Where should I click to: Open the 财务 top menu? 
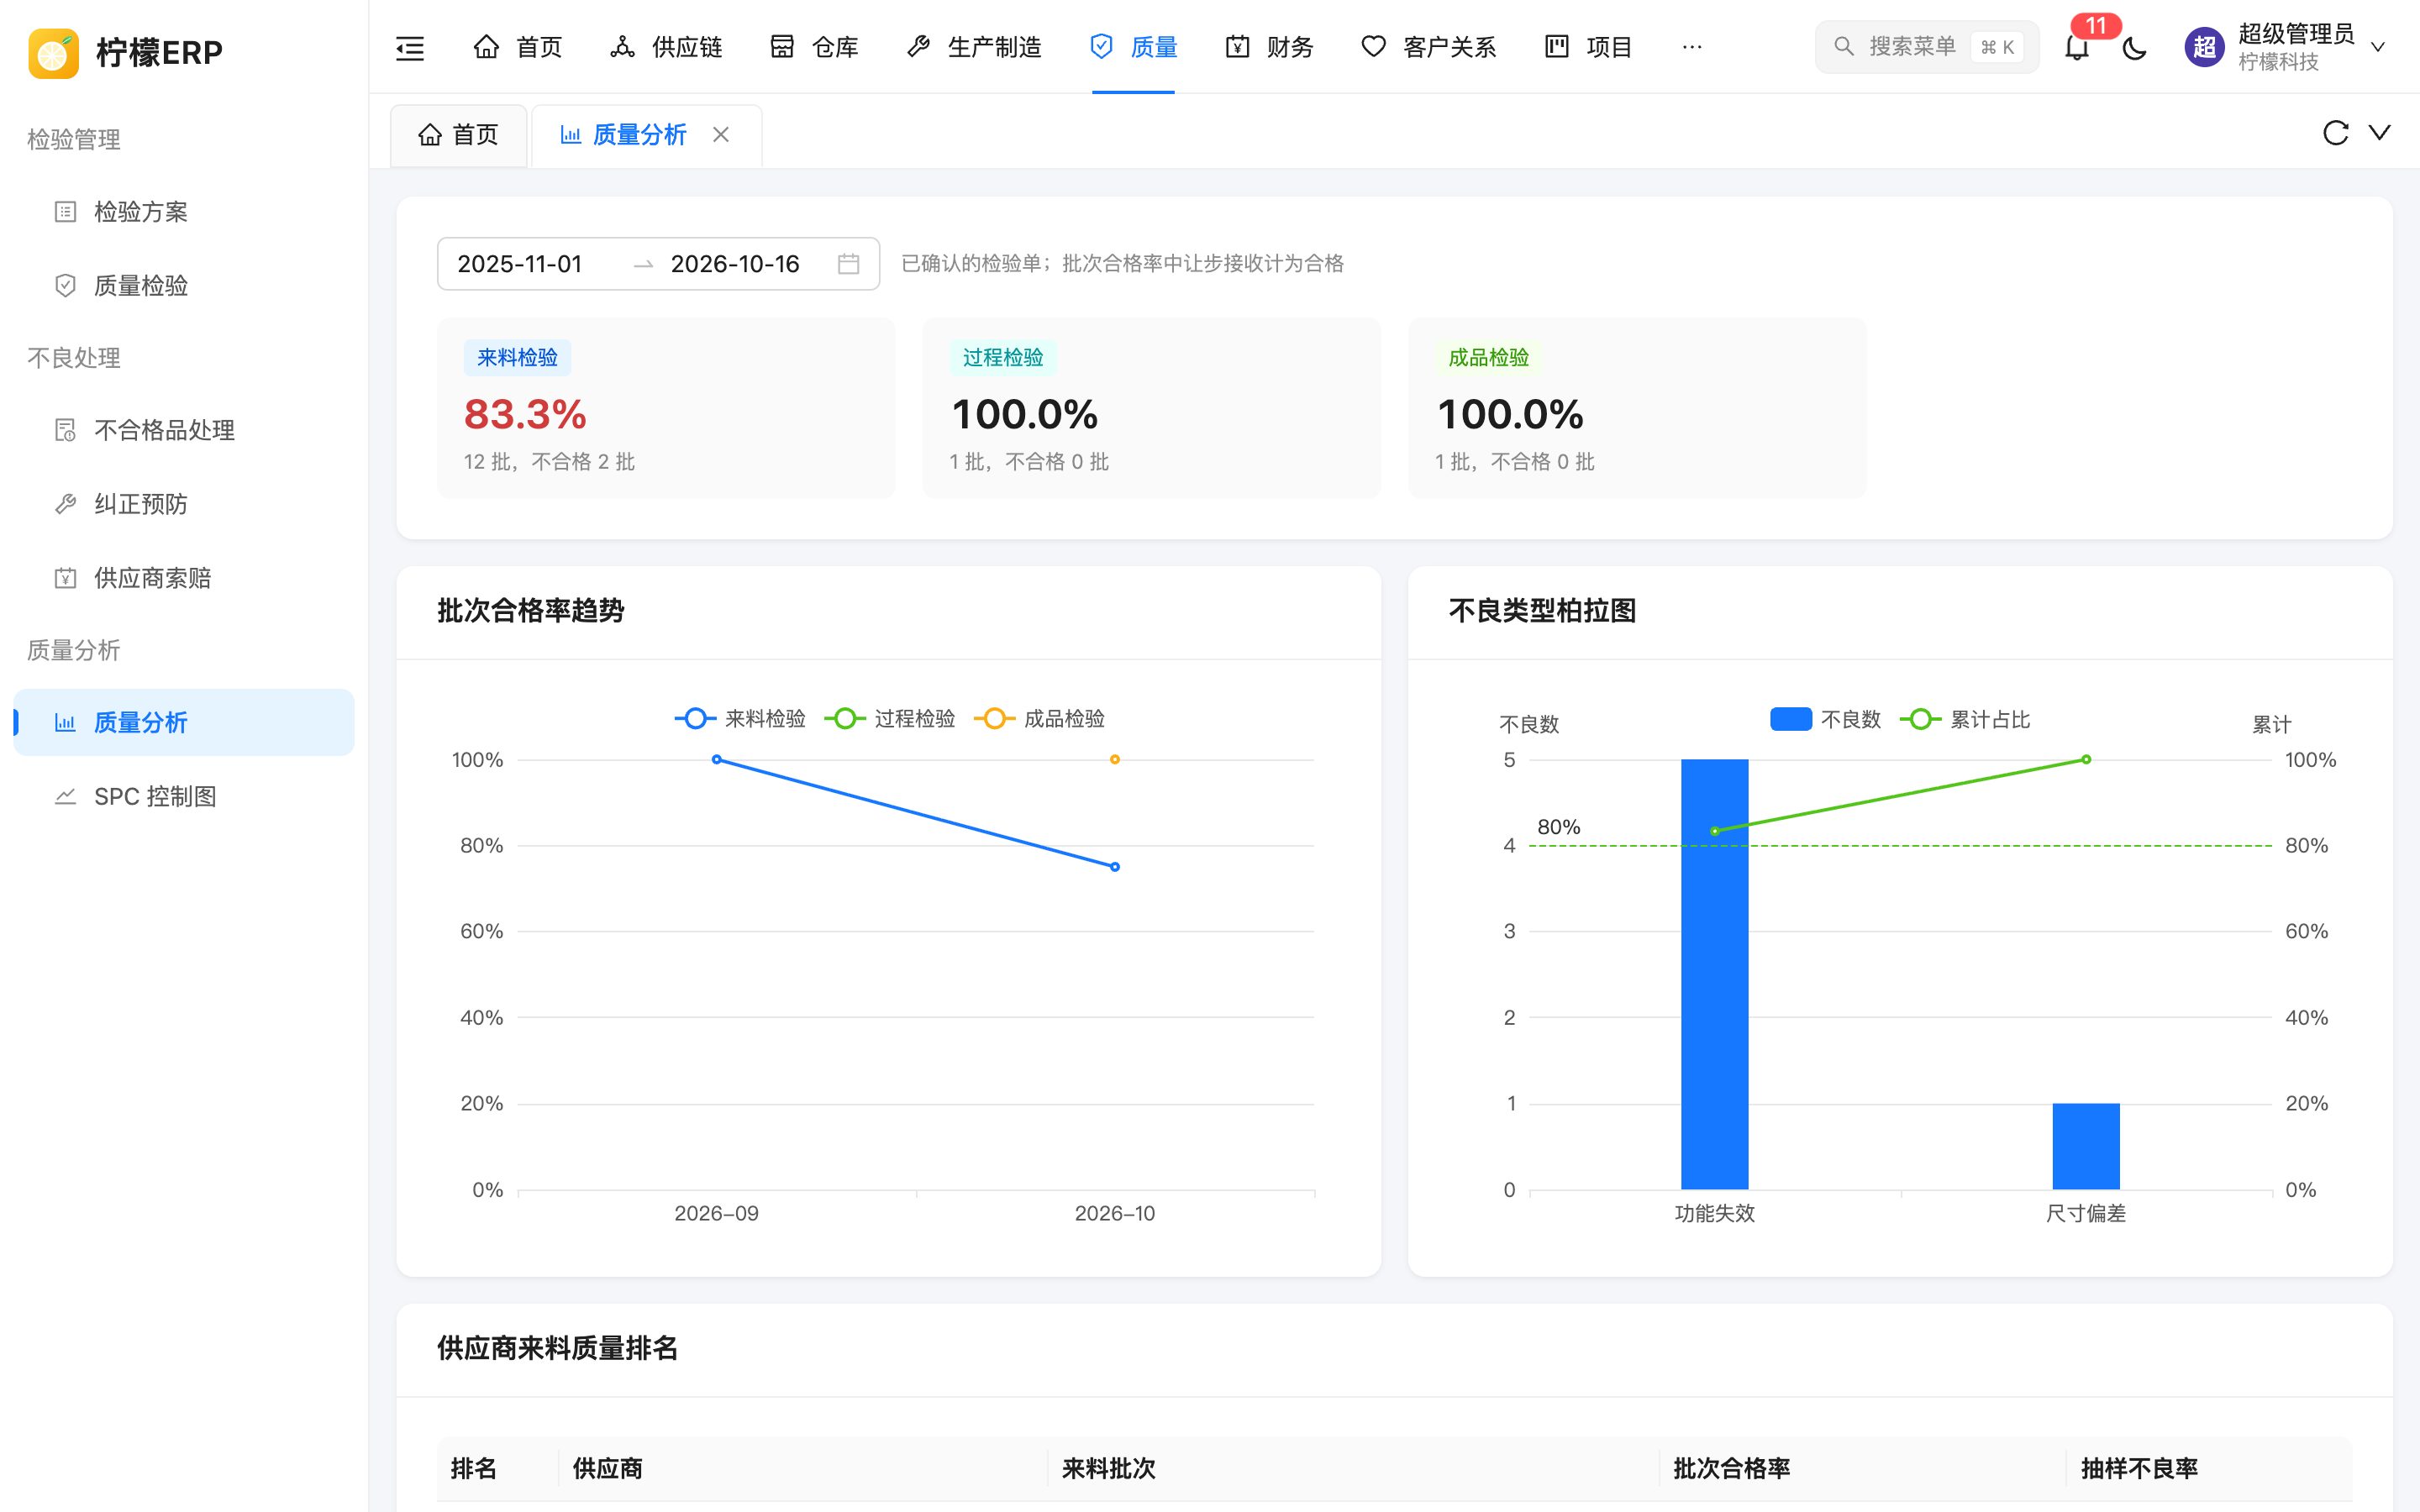pos(1269,47)
